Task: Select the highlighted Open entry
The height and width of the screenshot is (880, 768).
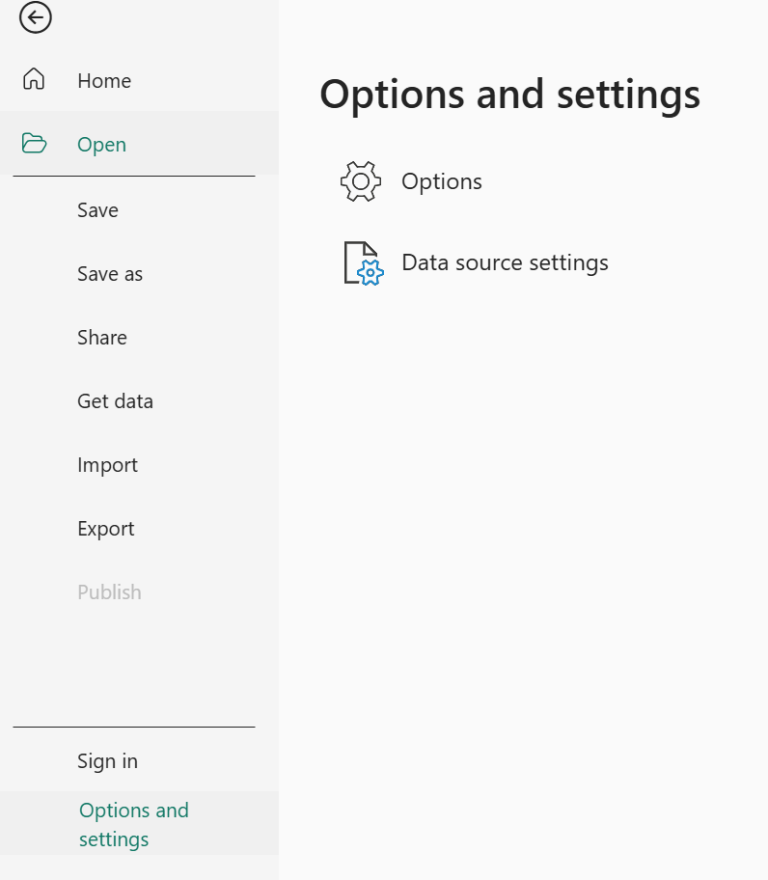Action: pyautogui.click(x=101, y=144)
